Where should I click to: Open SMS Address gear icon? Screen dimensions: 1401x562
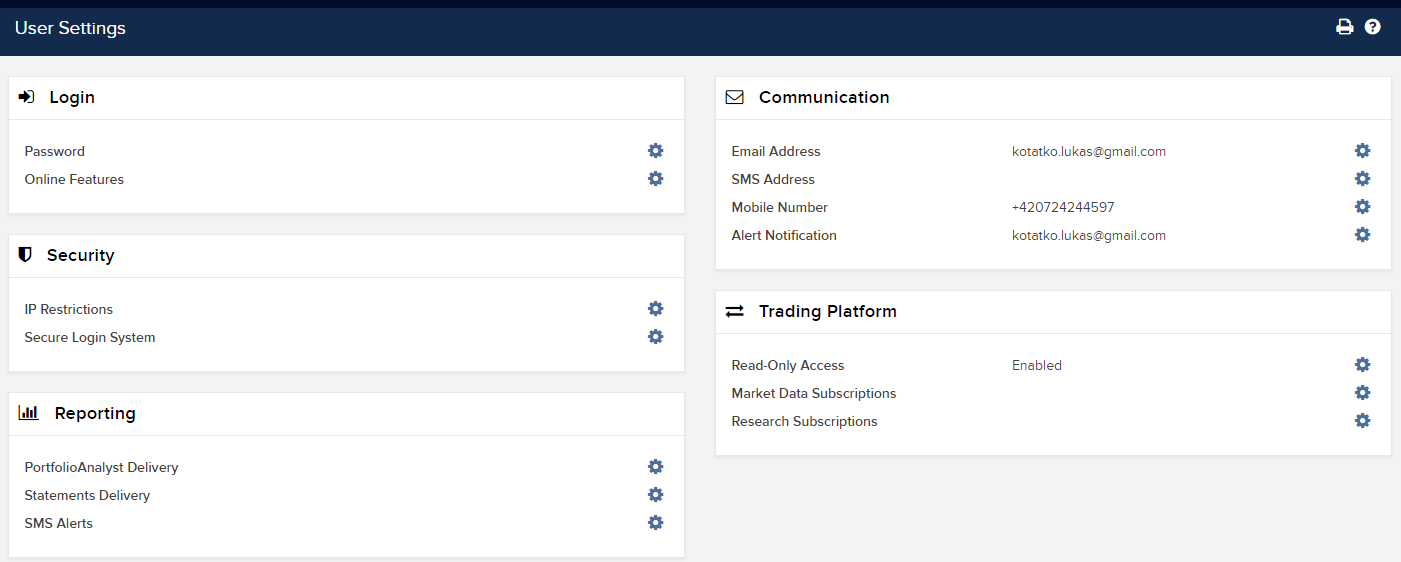(x=1363, y=179)
